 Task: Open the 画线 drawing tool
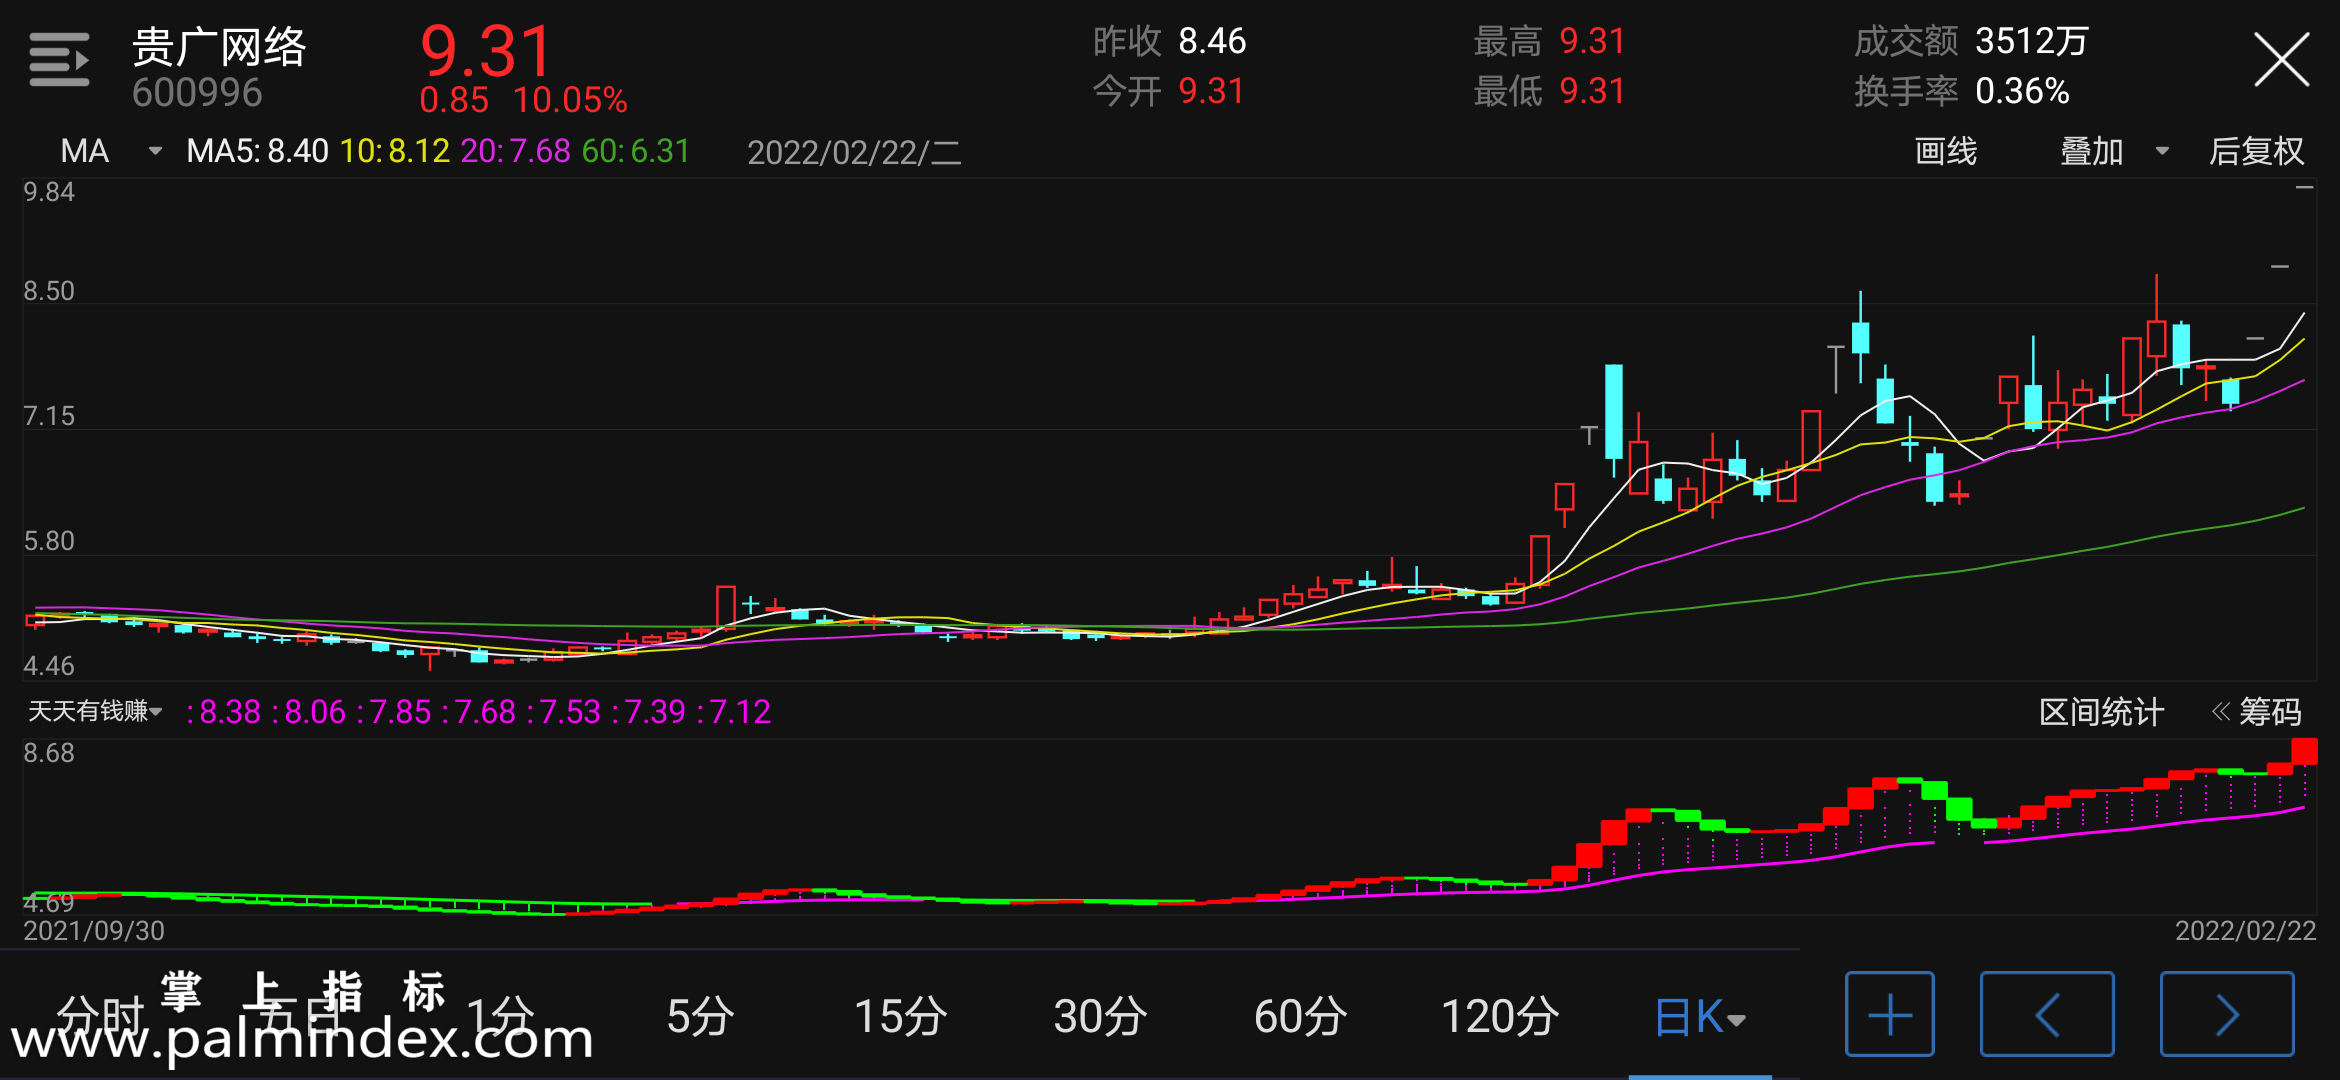[x=1945, y=151]
